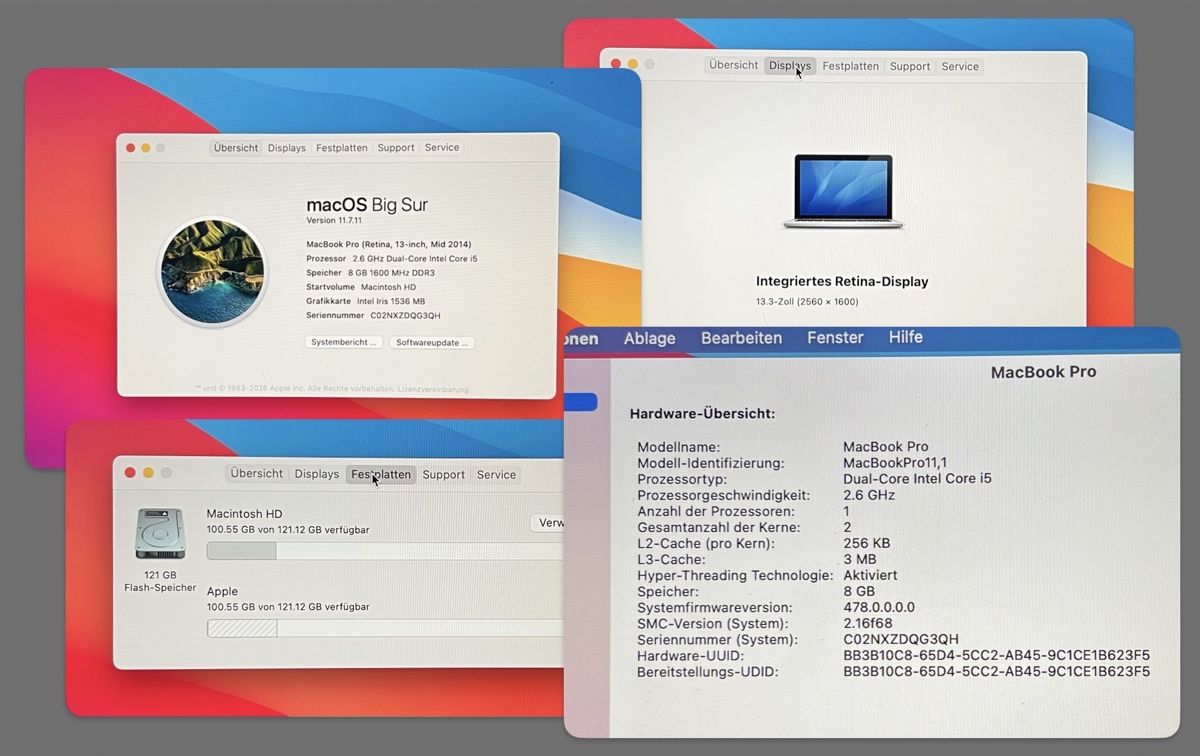Open the Festplatten tab in the Retina-Display window

pyautogui.click(x=851, y=66)
